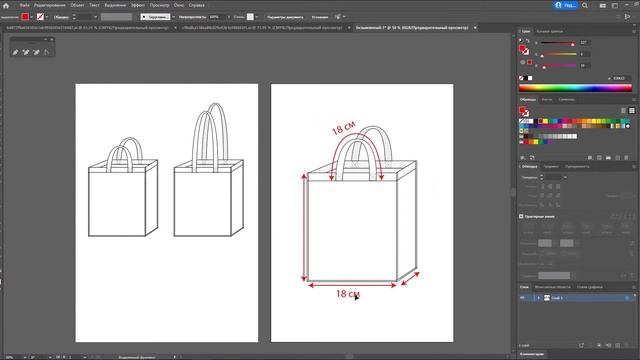Switch to the Символы symbols tab
This screenshot has width=640, height=360.
coord(566,100)
